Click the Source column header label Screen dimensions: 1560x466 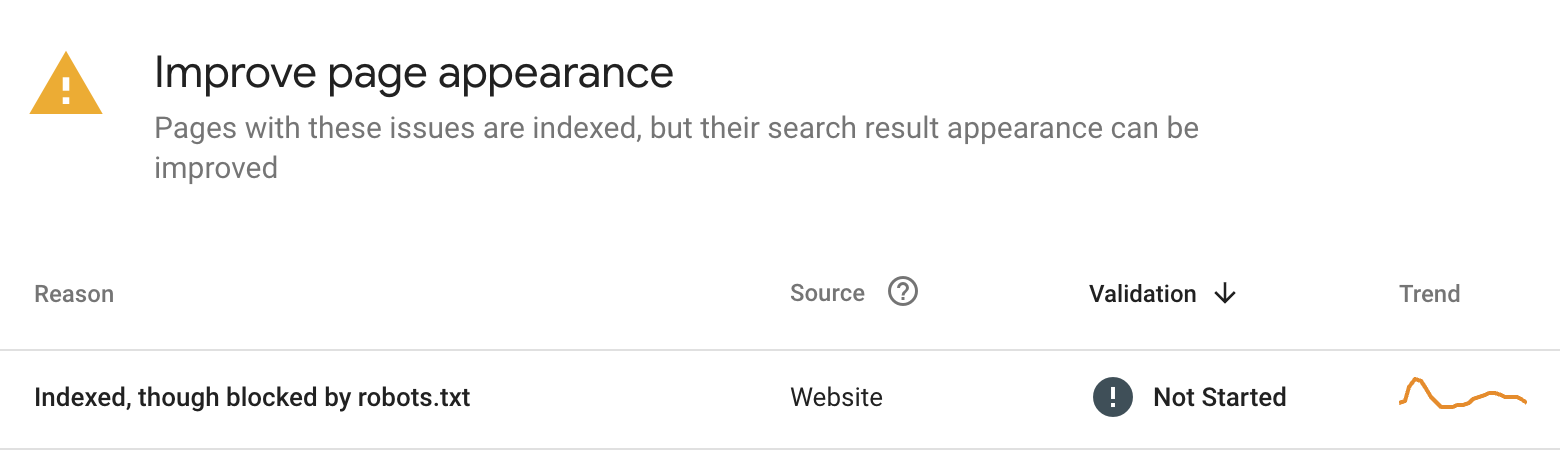click(827, 293)
